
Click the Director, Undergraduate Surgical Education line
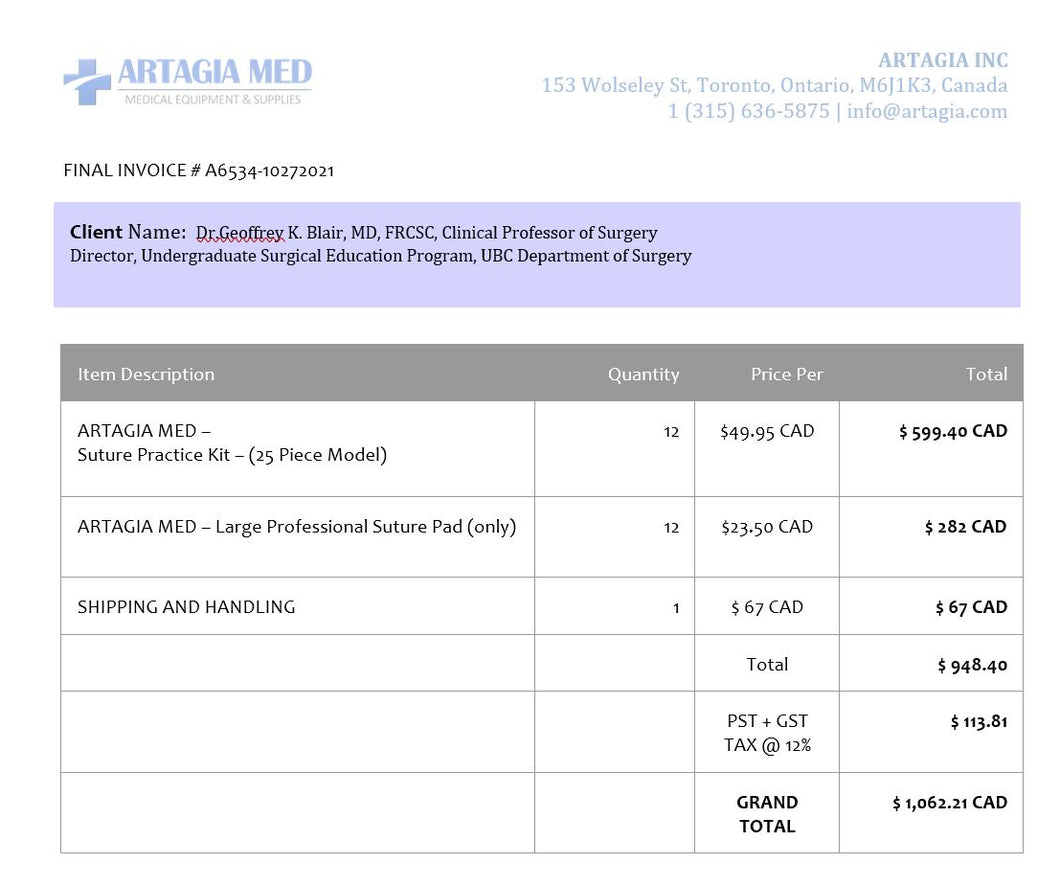[381, 256]
